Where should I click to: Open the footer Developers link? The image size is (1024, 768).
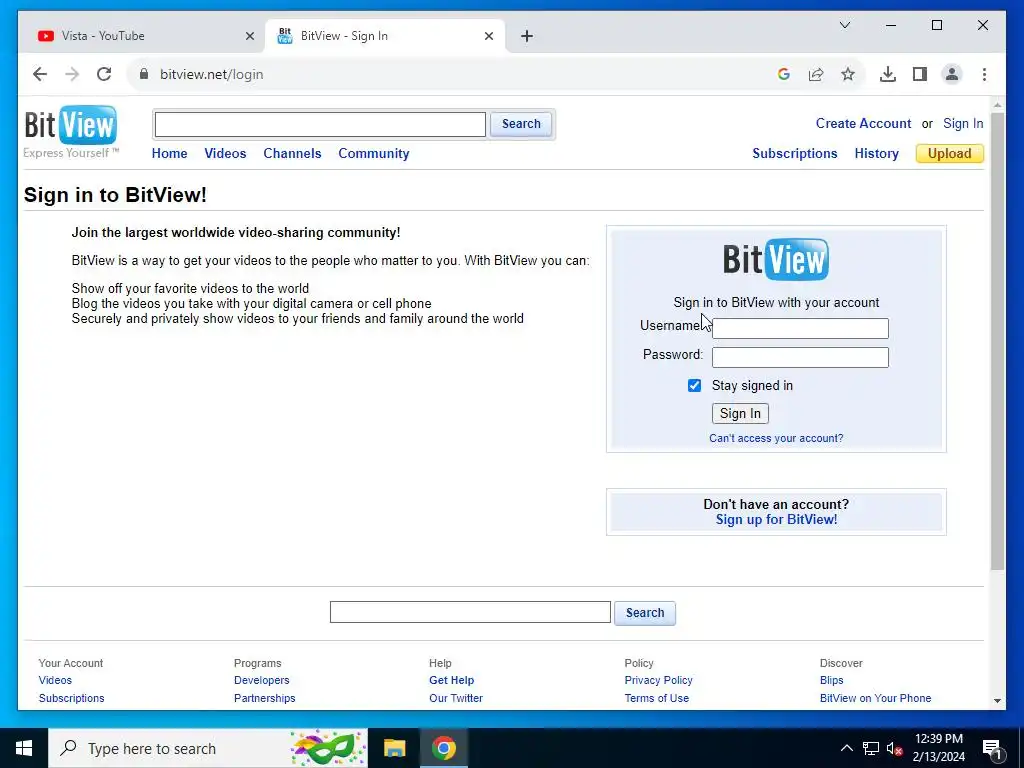pos(261,680)
